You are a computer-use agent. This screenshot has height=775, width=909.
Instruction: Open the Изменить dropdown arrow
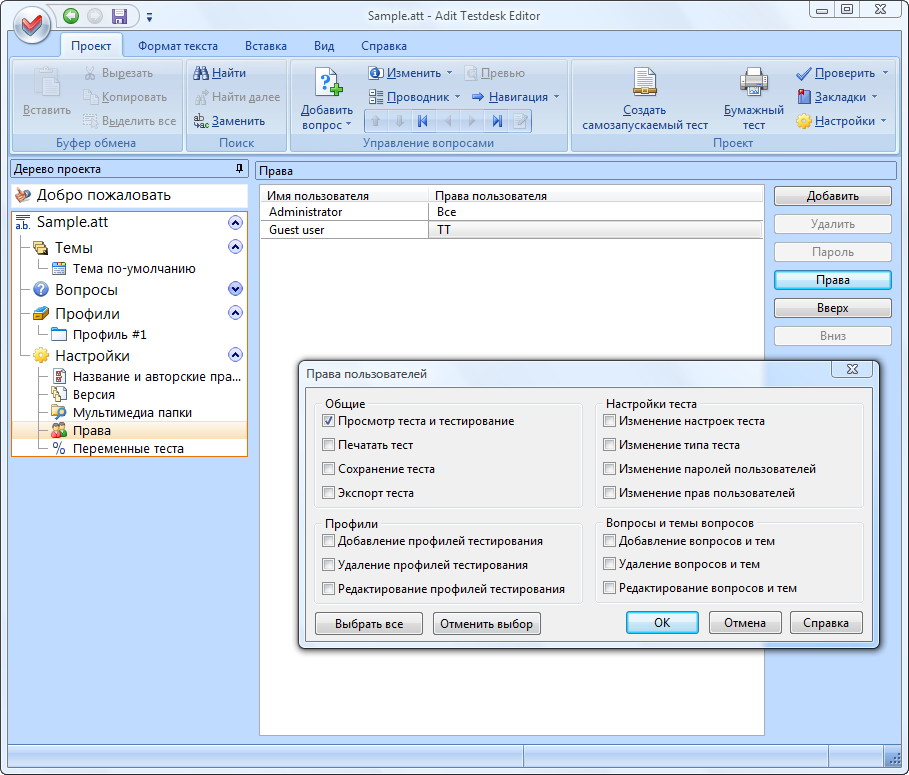click(x=449, y=73)
